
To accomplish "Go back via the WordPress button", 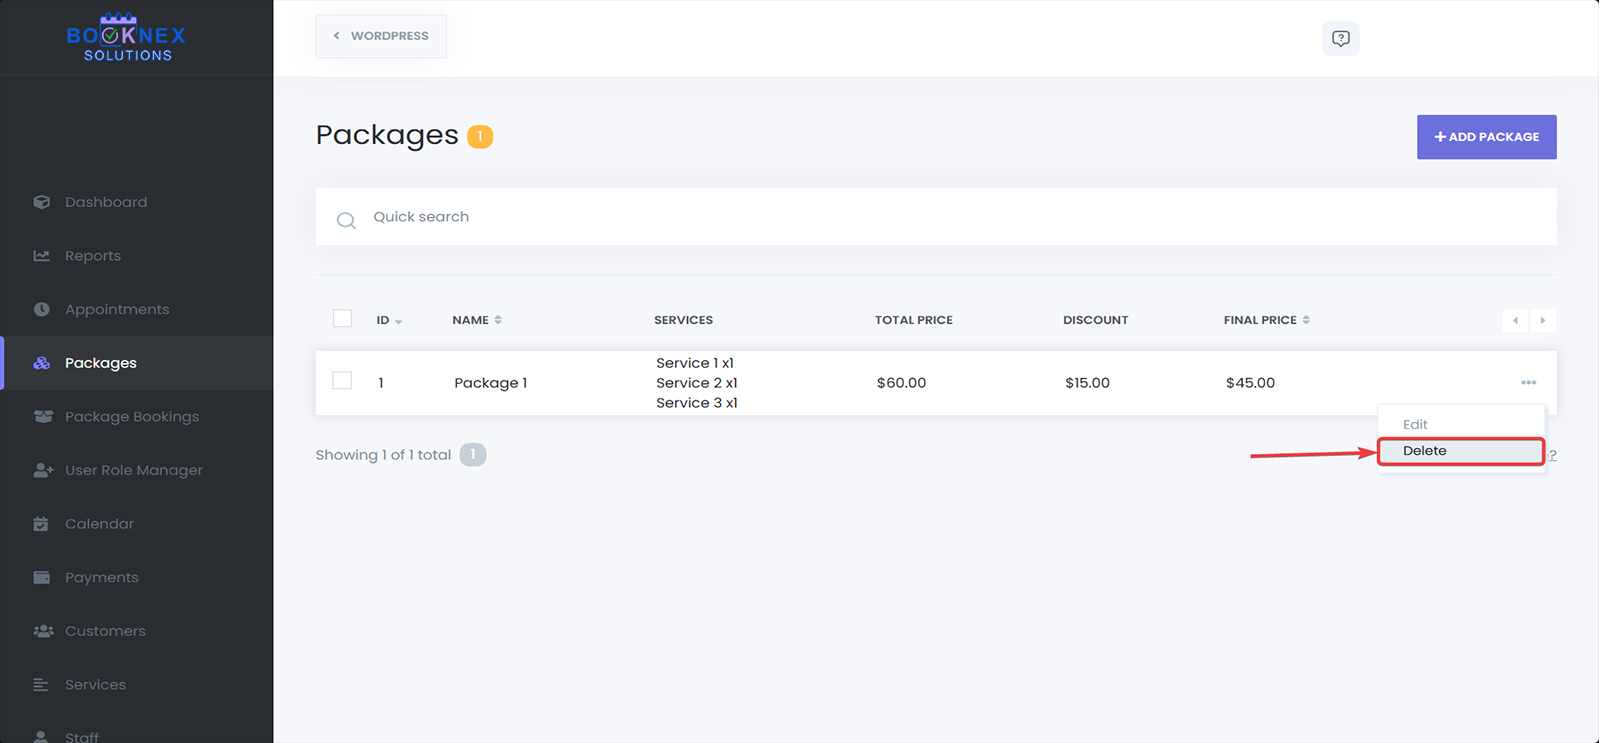I will point(381,36).
